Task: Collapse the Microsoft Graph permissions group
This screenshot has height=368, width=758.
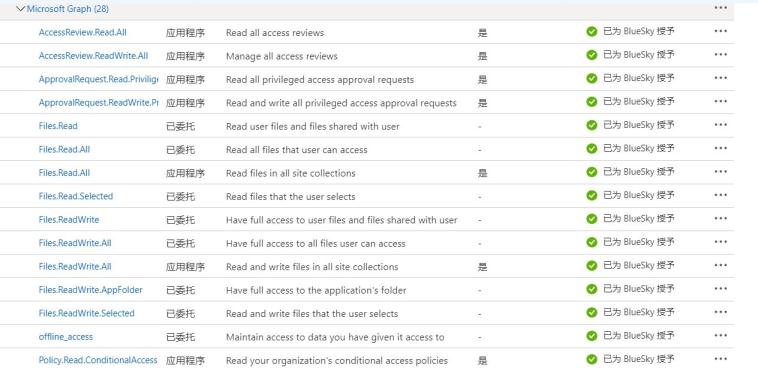Action: tap(20, 9)
